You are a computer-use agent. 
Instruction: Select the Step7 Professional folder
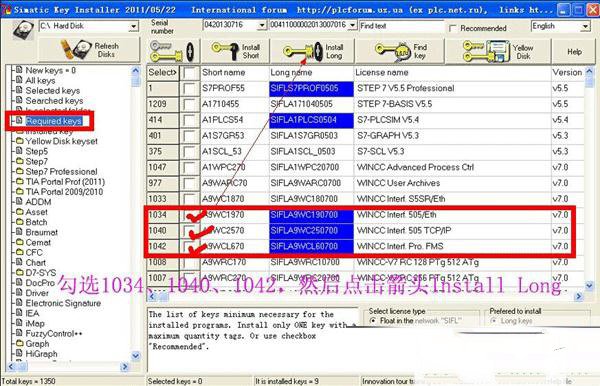61,171
